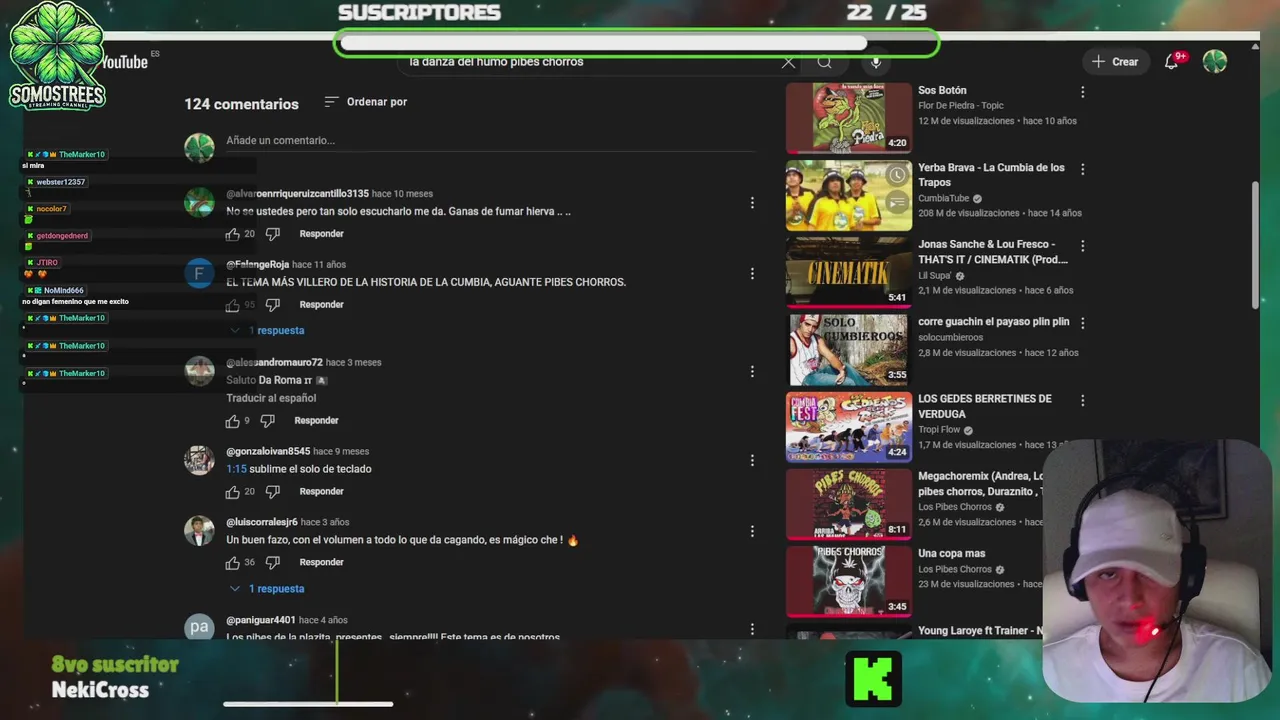Open LOS GEDES BERRETINES DE VERDUGA thumbnail
The height and width of the screenshot is (720, 1280).
point(849,426)
